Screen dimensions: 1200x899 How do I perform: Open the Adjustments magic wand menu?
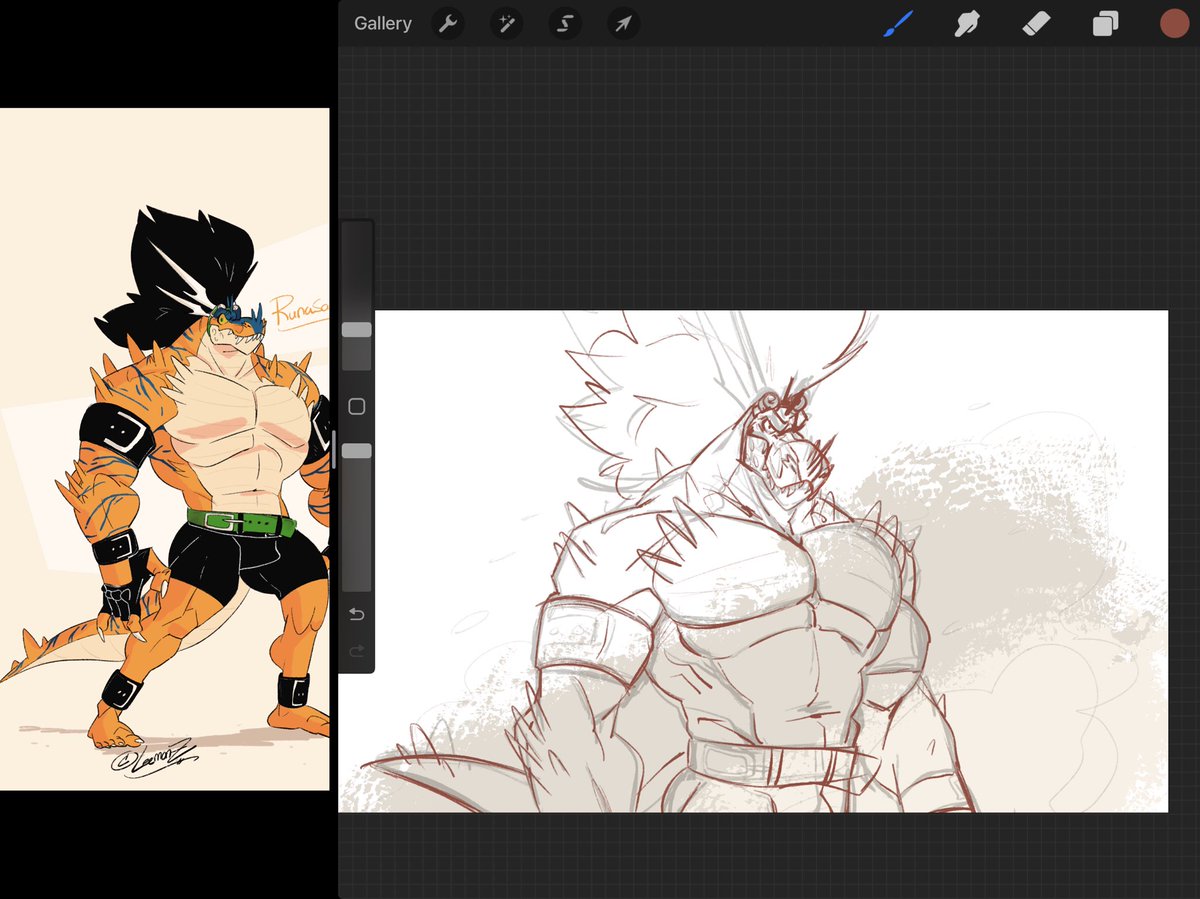(x=506, y=23)
